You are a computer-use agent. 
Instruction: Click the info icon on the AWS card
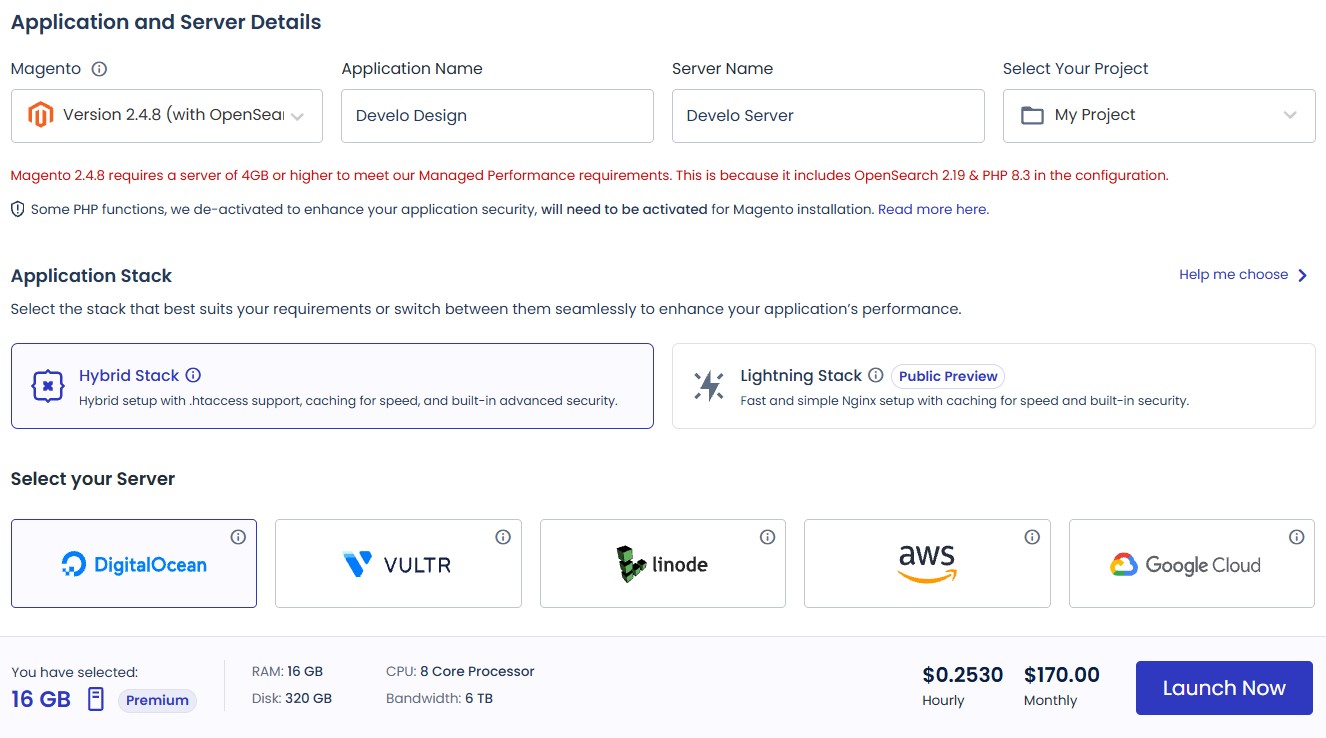click(1032, 537)
